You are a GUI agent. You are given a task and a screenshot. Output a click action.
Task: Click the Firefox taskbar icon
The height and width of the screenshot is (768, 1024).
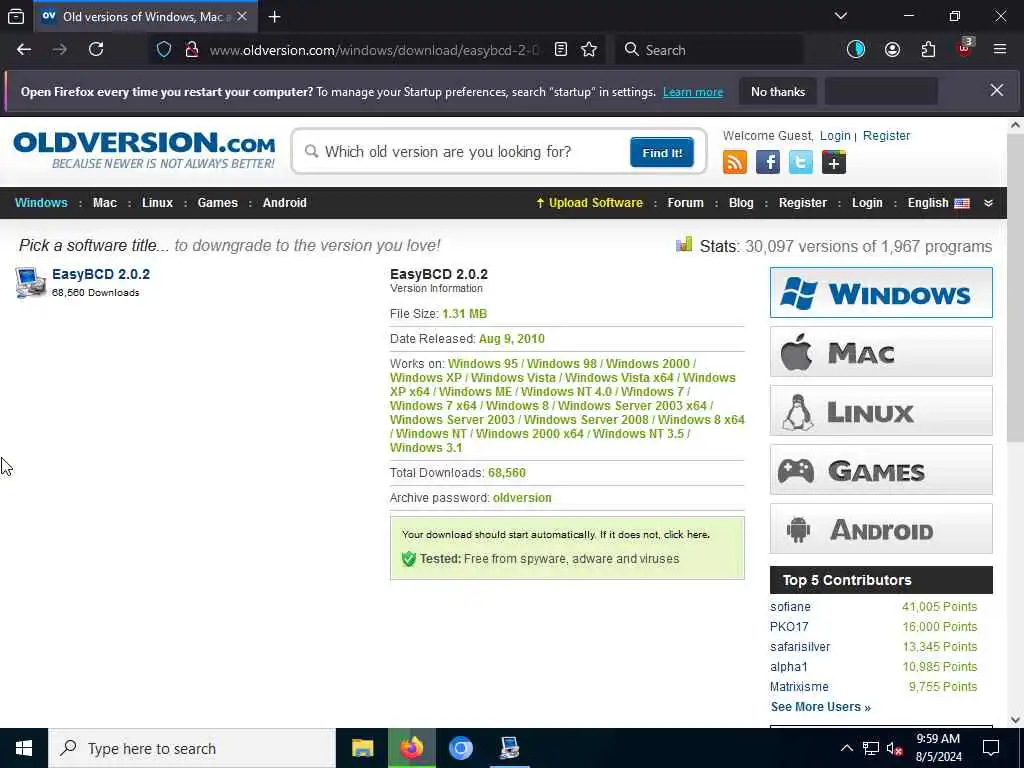[411, 748]
